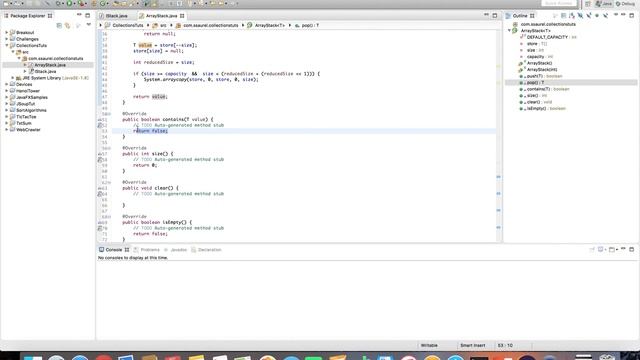
Task: Open the Problems tab
Action: 147,250
